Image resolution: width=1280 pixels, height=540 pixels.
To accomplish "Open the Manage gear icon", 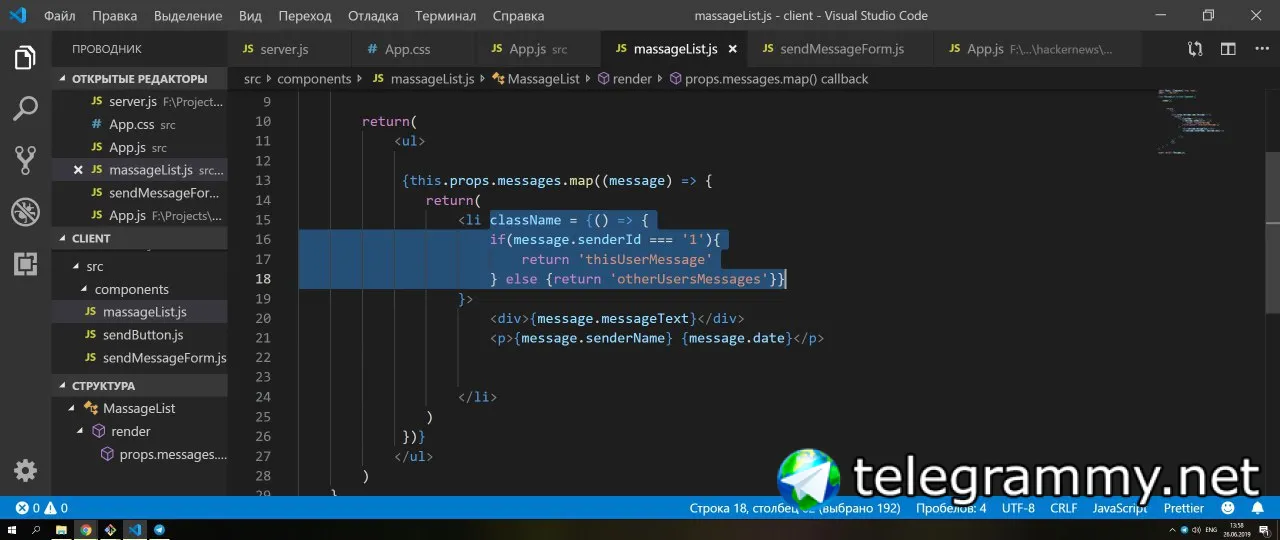I will coord(25,471).
